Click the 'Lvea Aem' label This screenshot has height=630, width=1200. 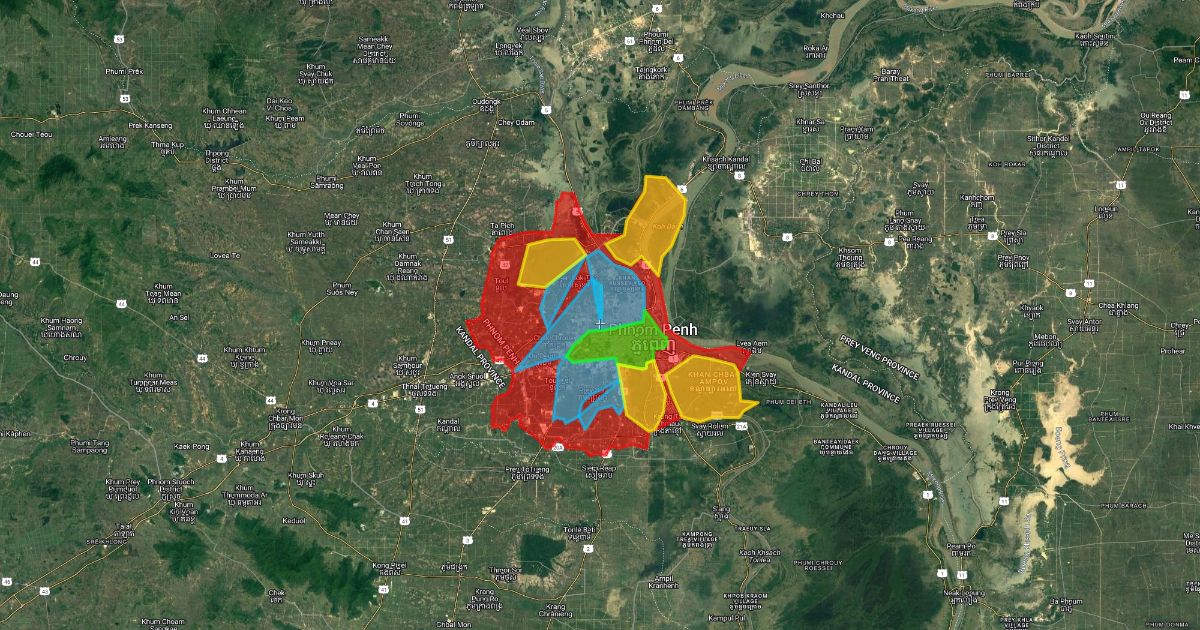point(751,342)
